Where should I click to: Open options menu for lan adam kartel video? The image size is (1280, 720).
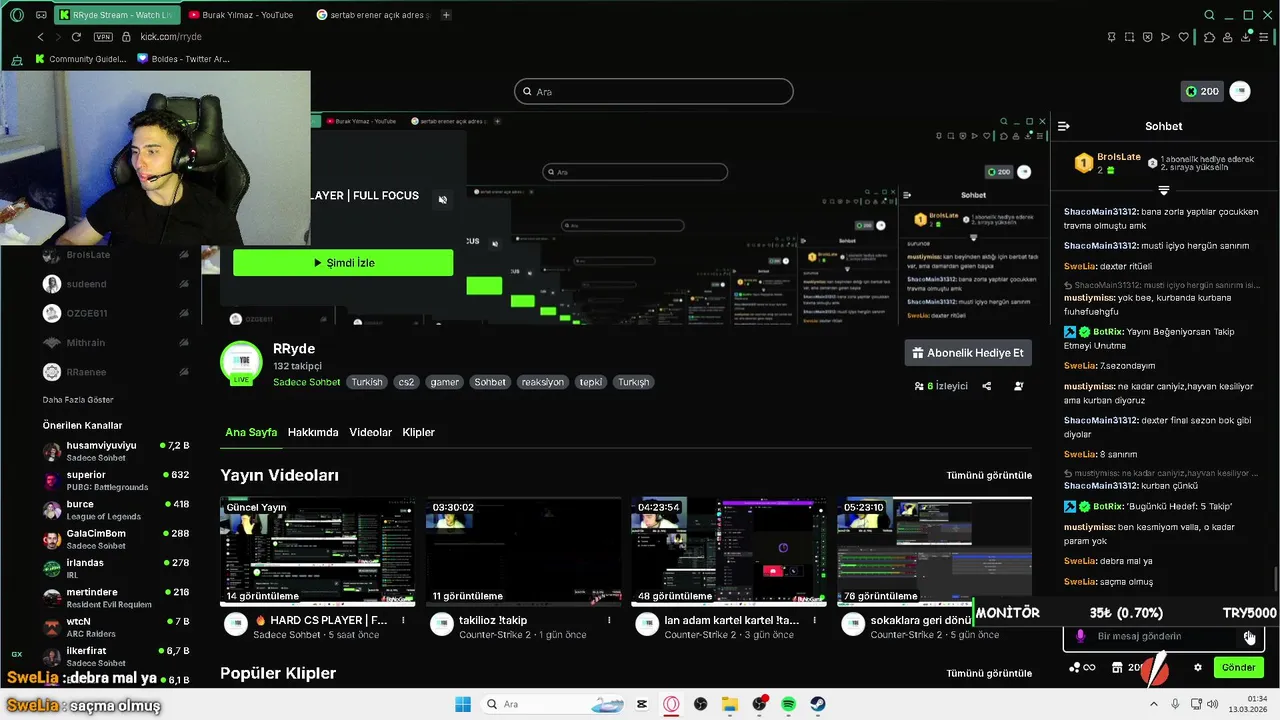pos(814,620)
